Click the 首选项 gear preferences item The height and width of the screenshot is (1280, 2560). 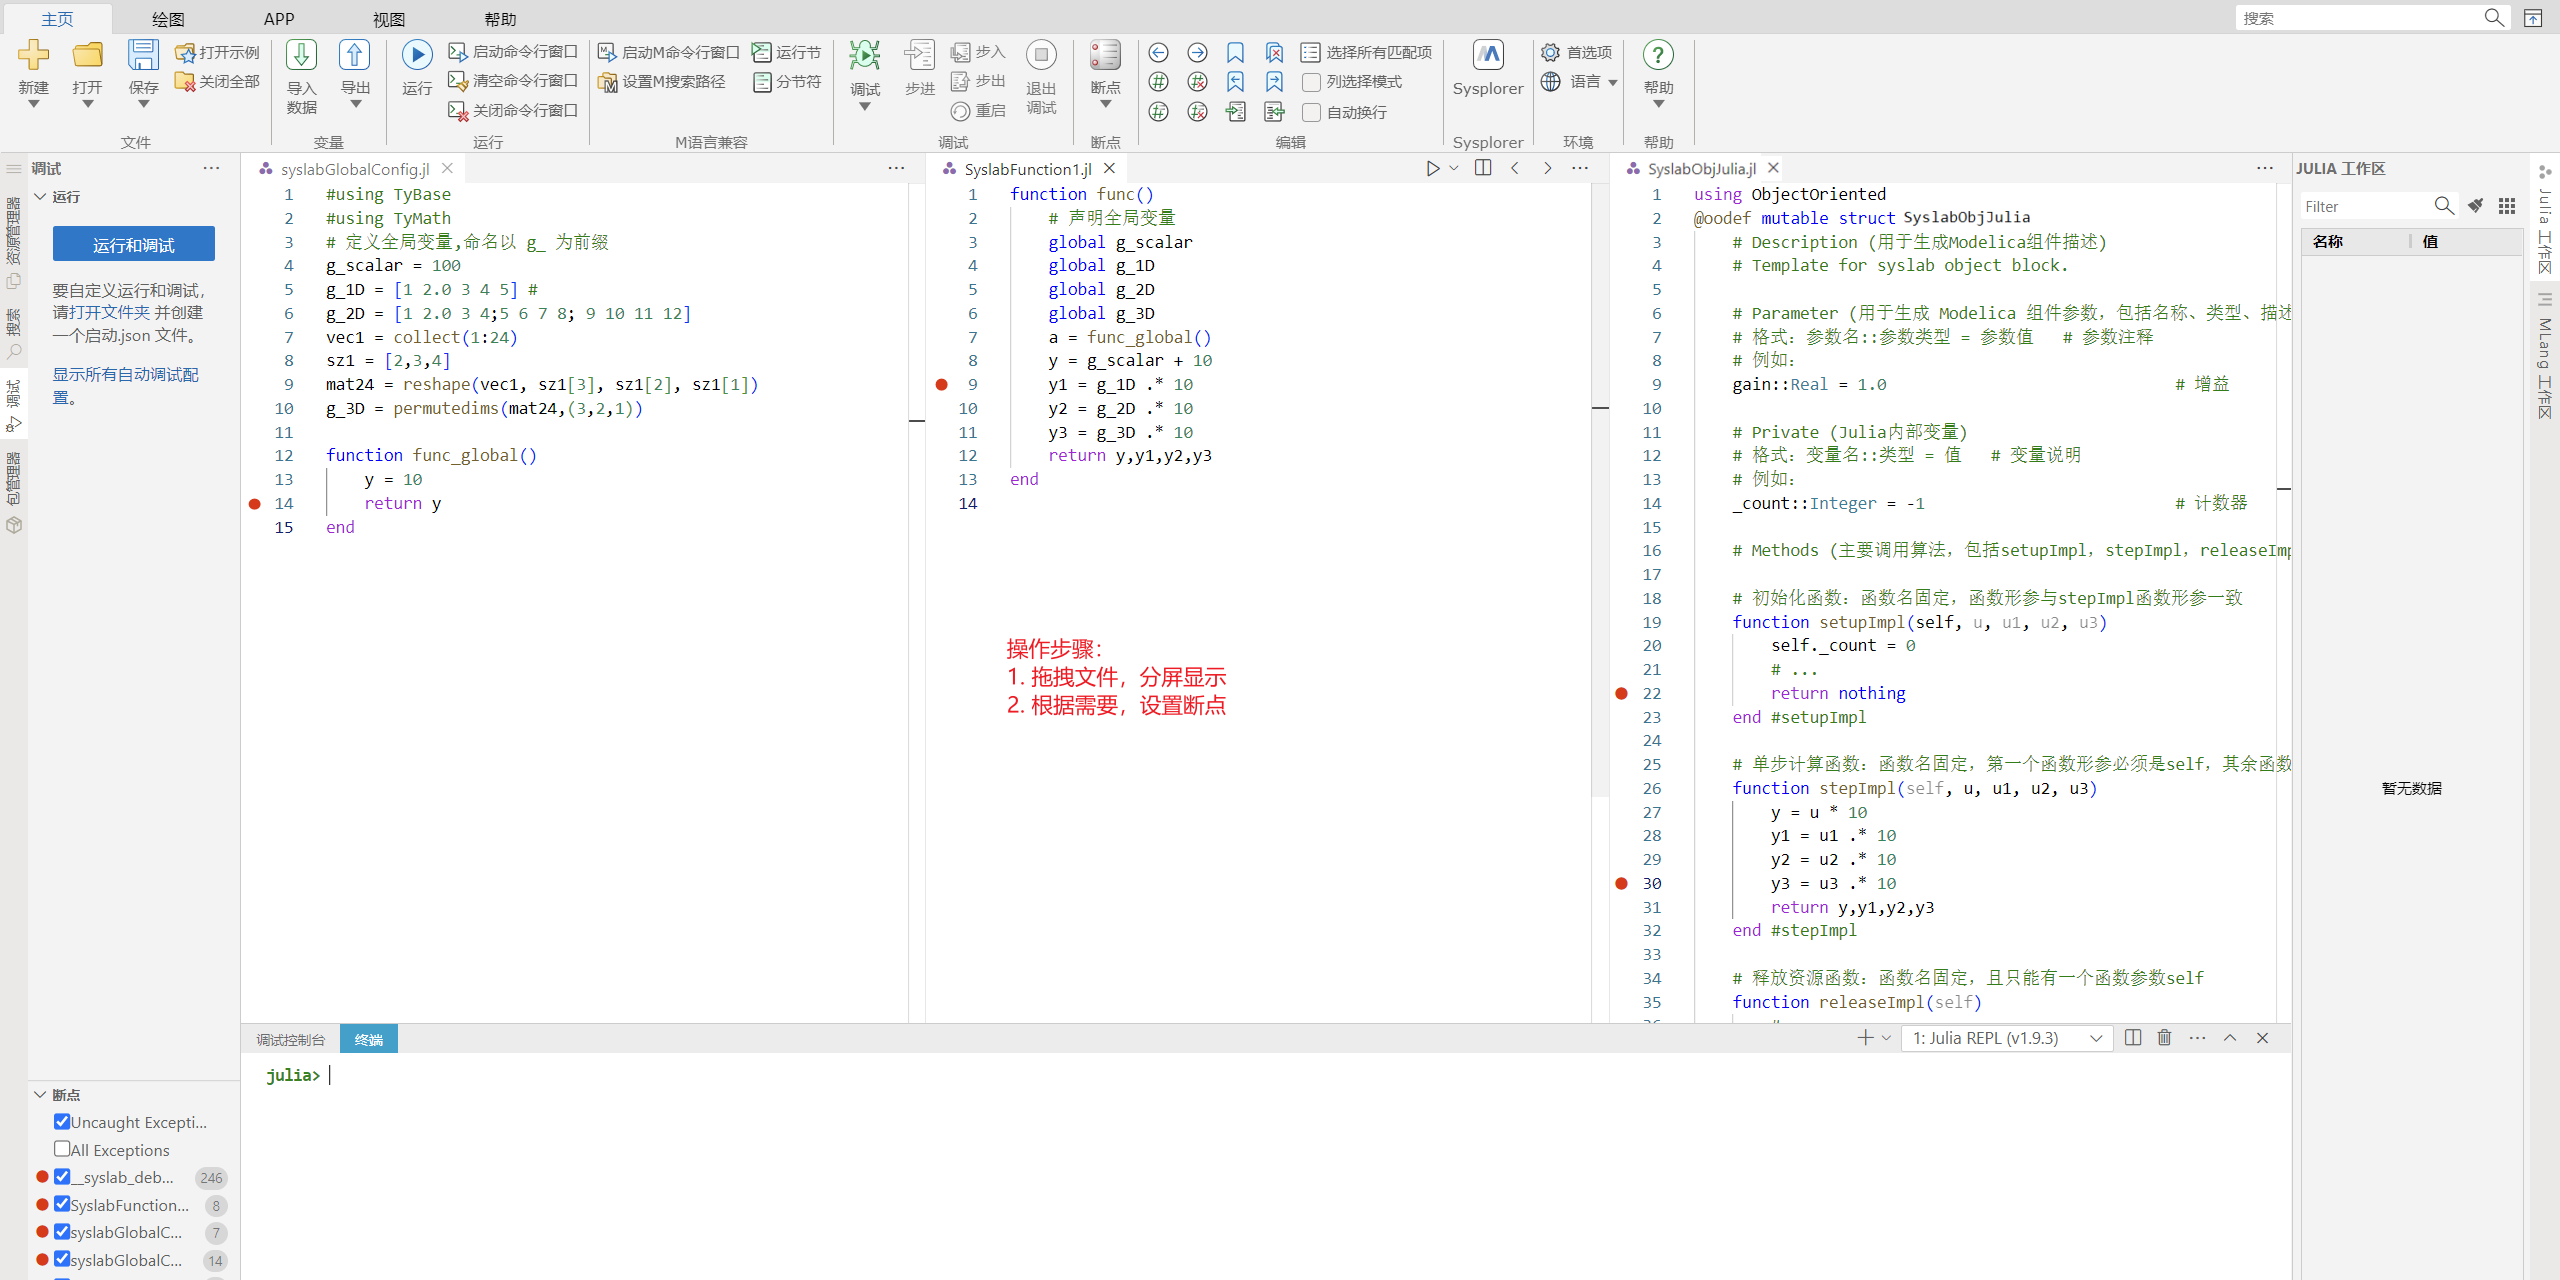coord(1577,52)
